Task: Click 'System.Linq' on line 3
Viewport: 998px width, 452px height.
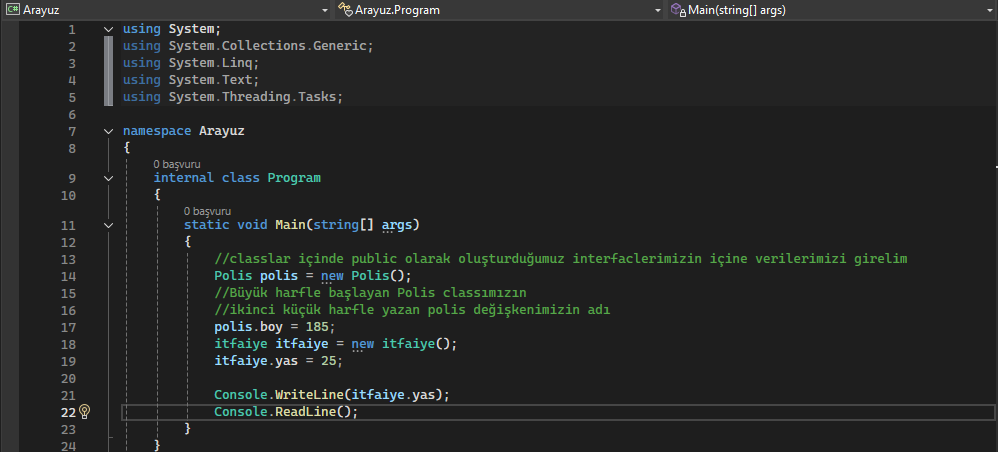Action: coord(211,63)
